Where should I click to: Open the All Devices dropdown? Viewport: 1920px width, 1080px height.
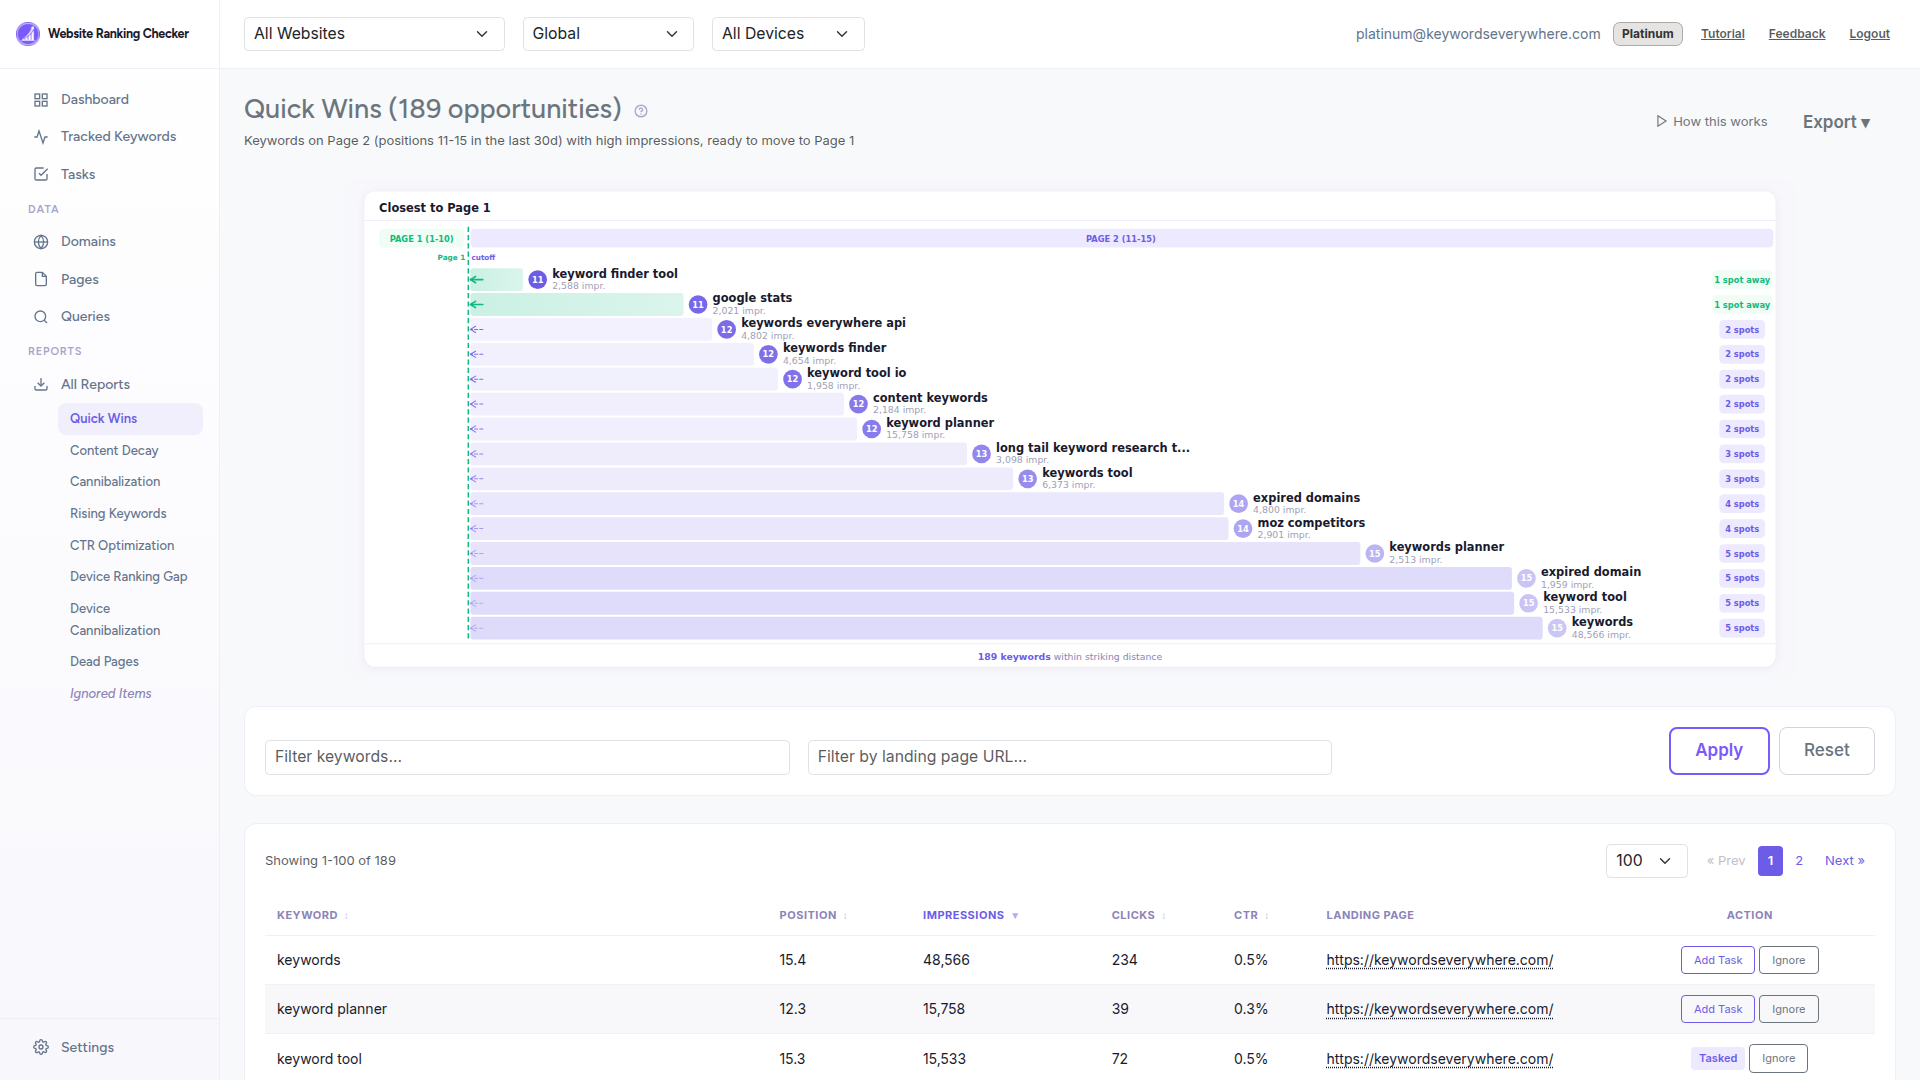click(x=787, y=33)
